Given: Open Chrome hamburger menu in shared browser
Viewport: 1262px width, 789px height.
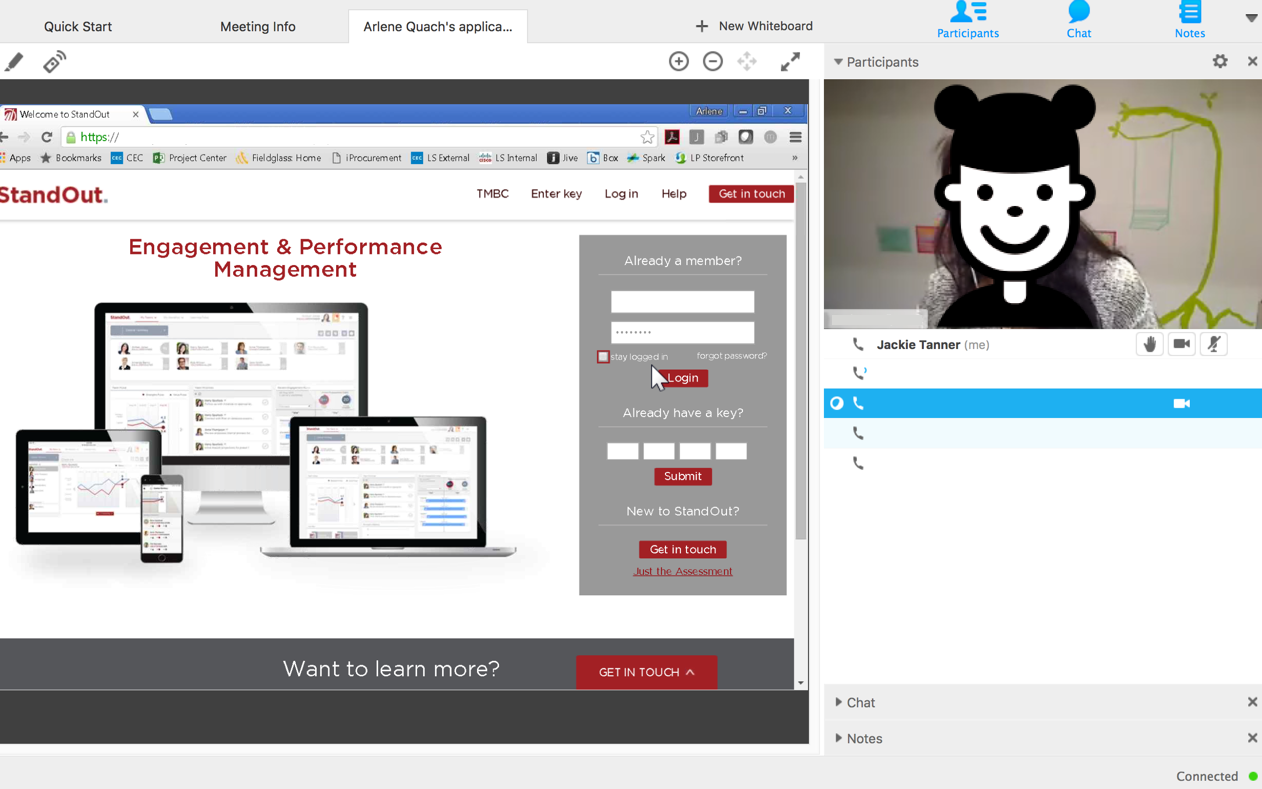Looking at the screenshot, I should [x=796, y=137].
